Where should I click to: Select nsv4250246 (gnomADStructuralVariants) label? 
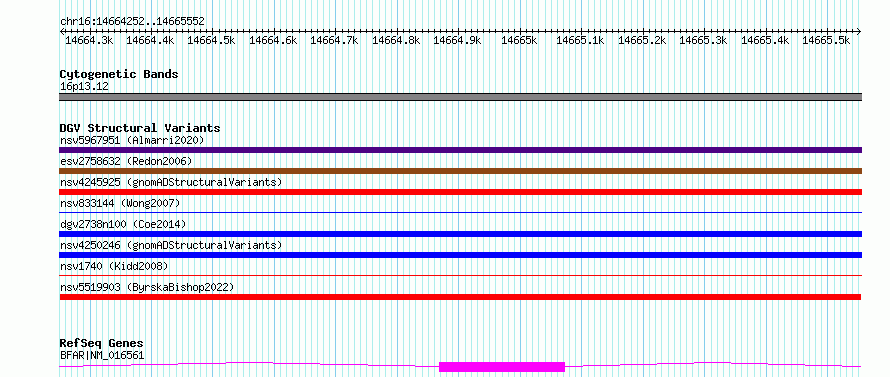coord(171,245)
